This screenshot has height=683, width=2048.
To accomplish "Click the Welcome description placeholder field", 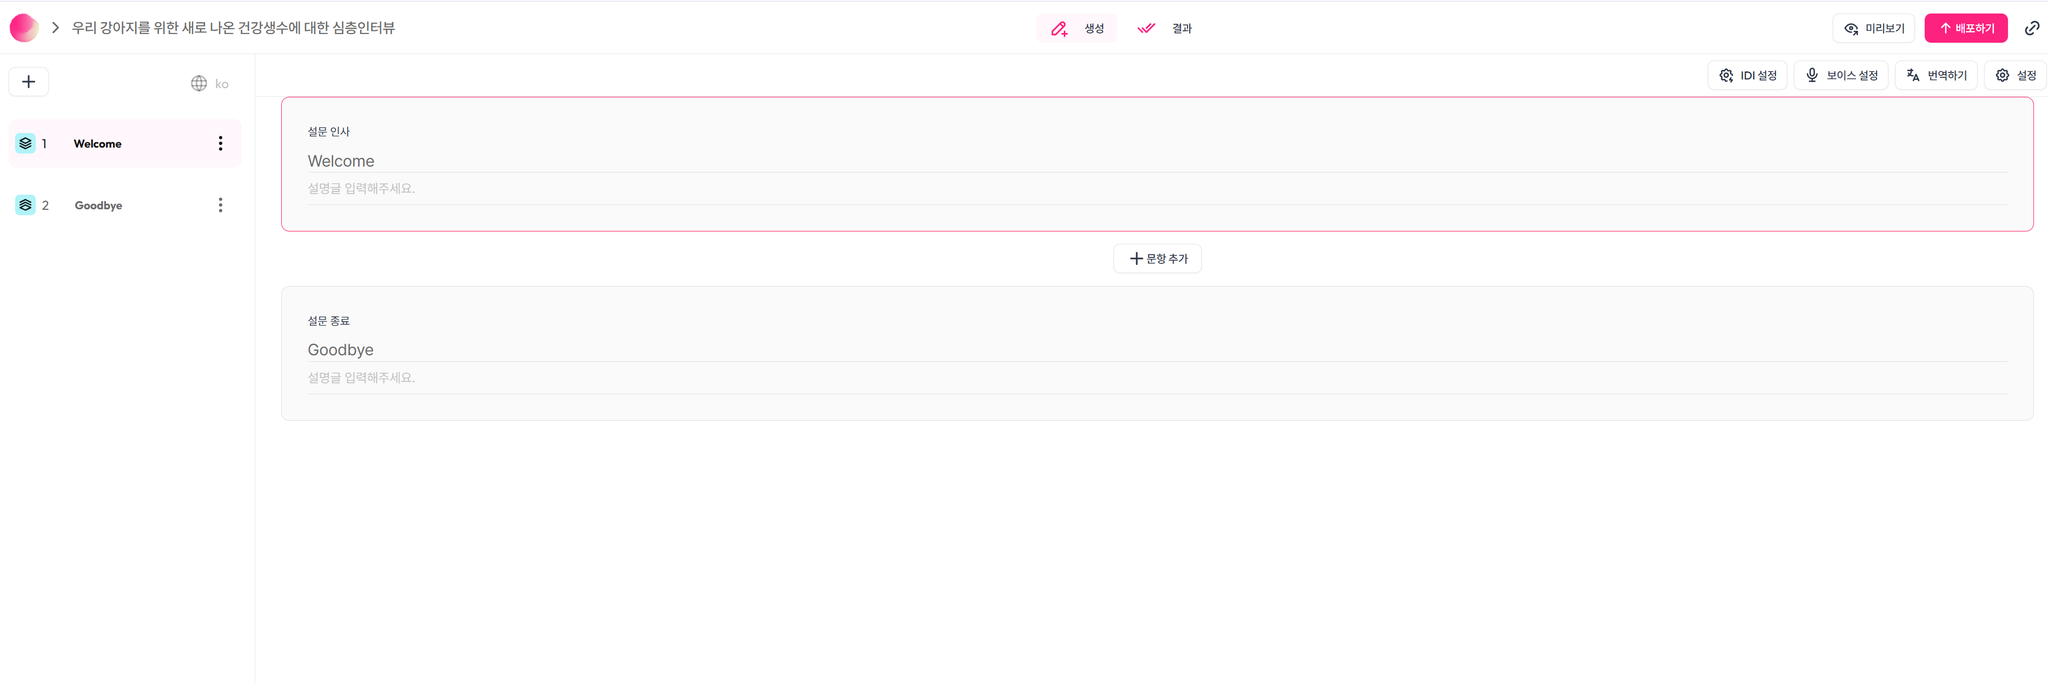I will pos(1157,189).
